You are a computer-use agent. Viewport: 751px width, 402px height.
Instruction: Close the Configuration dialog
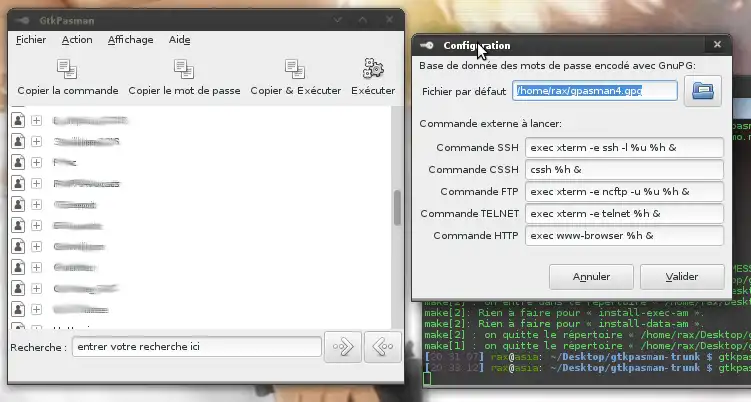(x=717, y=45)
